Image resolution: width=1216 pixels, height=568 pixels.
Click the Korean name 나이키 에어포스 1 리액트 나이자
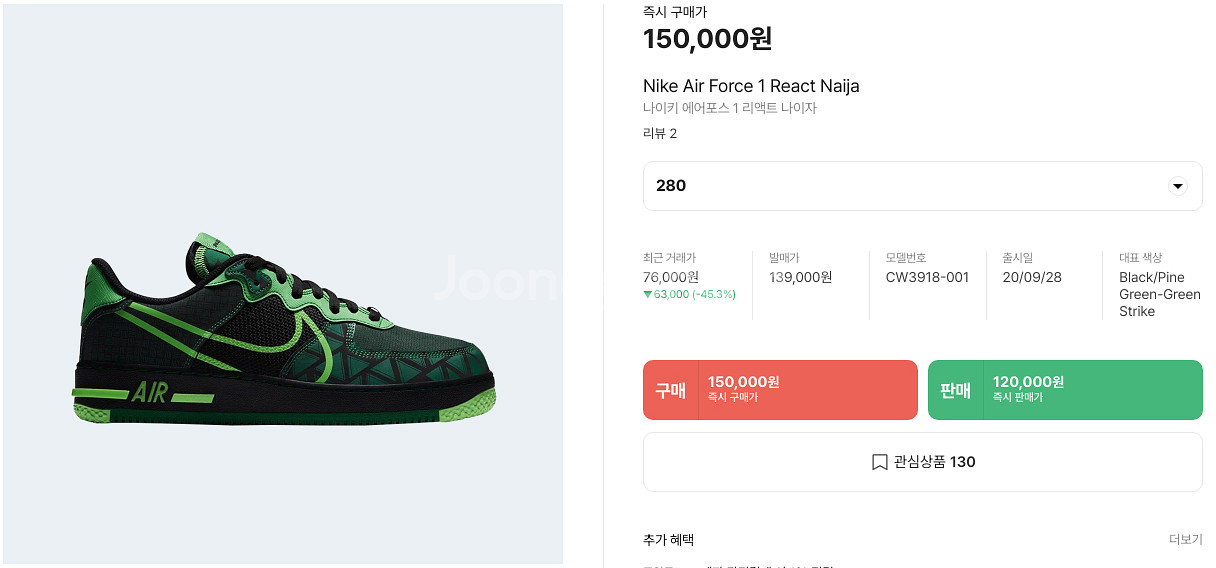click(730, 108)
